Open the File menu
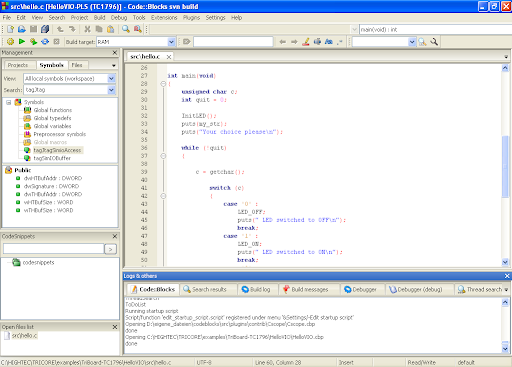This screenshot has height=367, width=512. [7, 18]
